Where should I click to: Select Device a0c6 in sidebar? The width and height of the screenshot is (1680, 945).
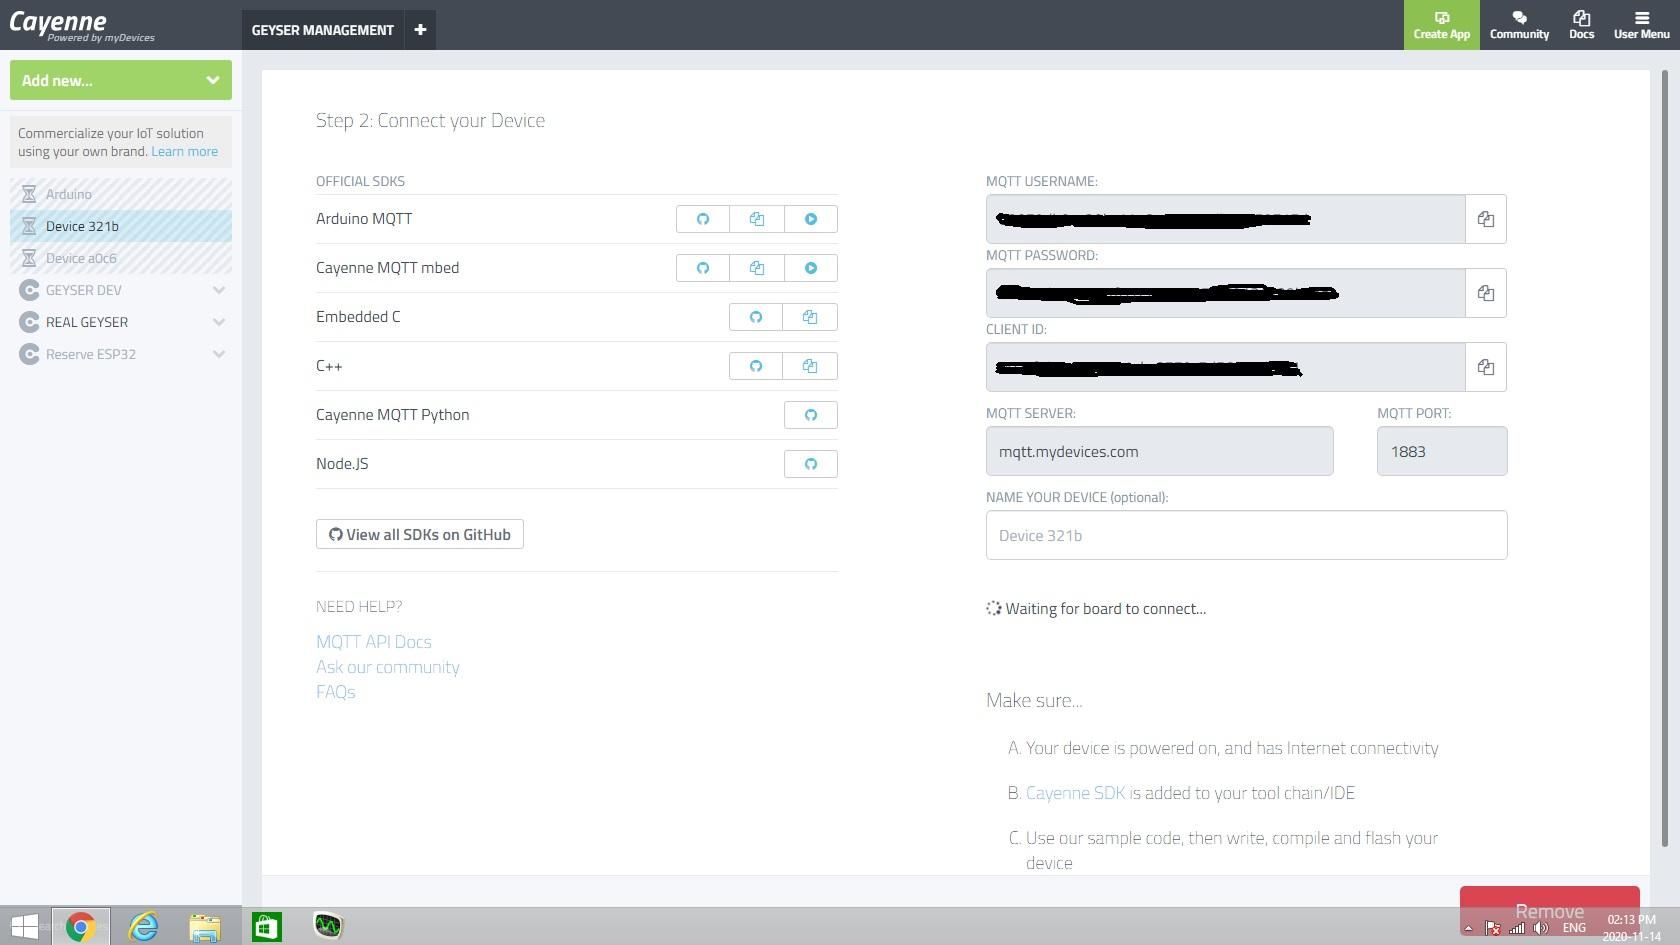click(x=121, y=258)
